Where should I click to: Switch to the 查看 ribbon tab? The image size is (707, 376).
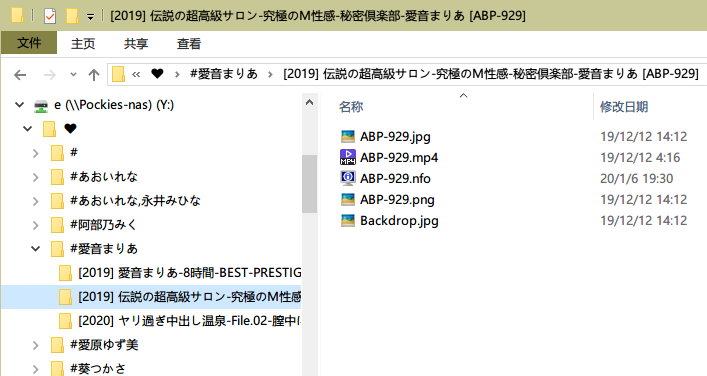188,44
